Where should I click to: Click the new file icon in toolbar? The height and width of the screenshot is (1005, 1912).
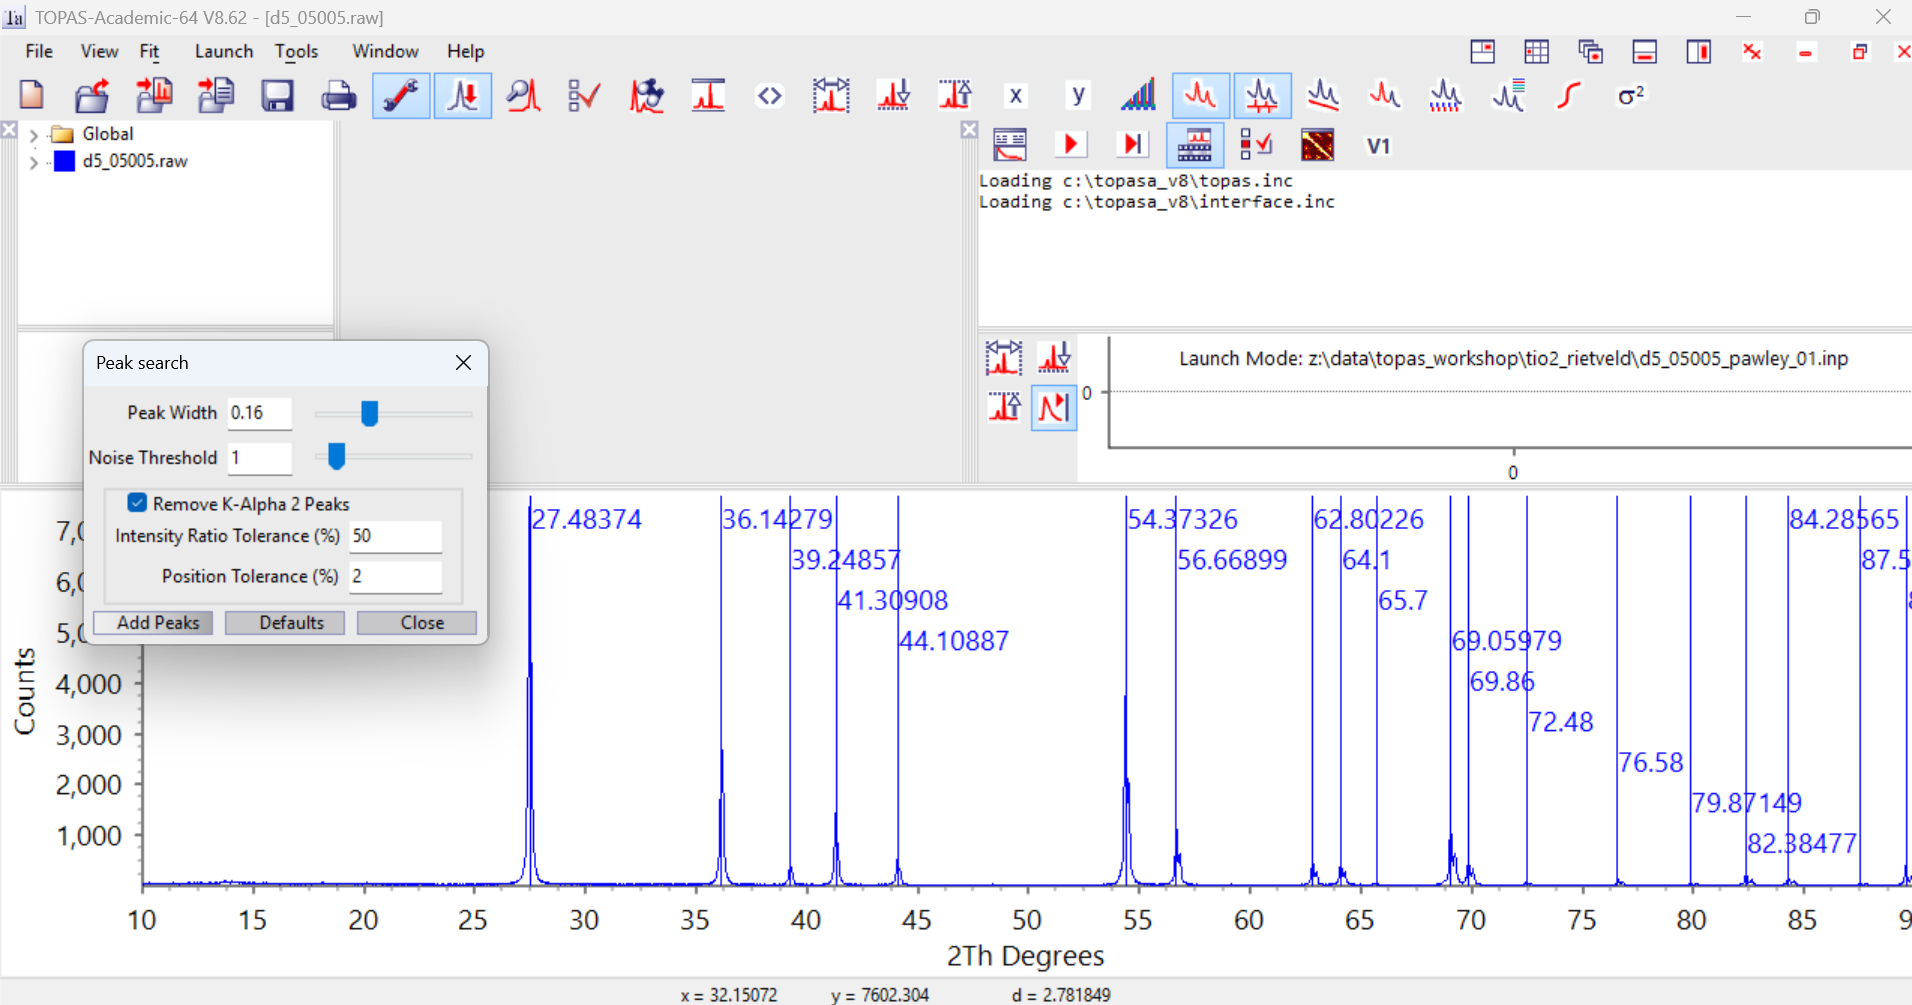[x=32, y=96]
